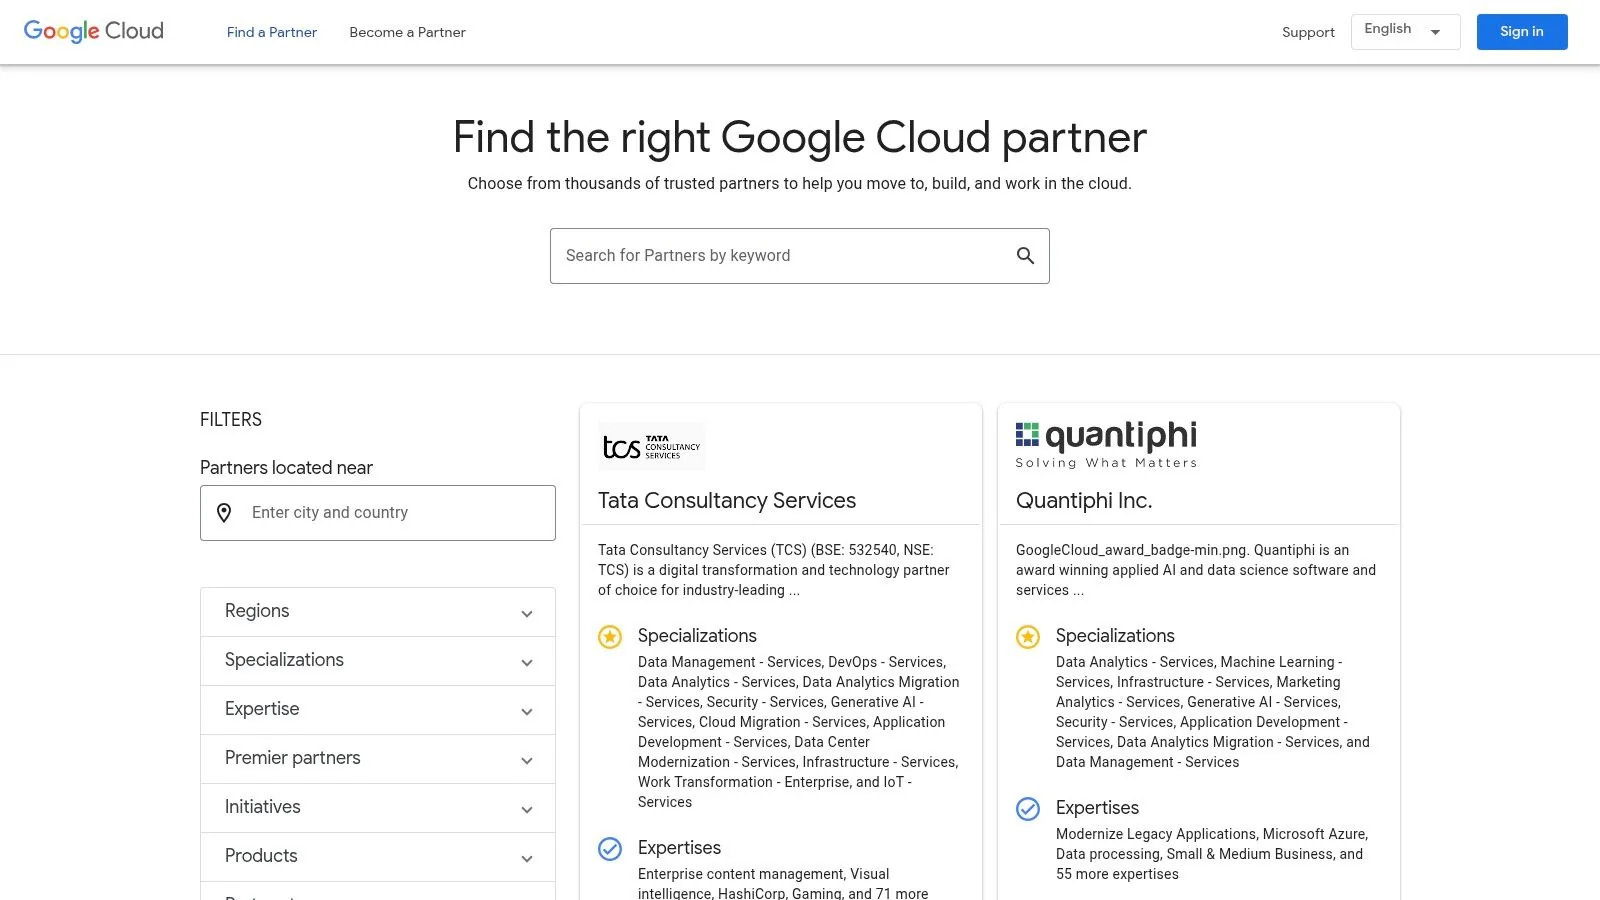1600x900 pixels.
Task: Open the Become a Partner page
Action: 407,32
